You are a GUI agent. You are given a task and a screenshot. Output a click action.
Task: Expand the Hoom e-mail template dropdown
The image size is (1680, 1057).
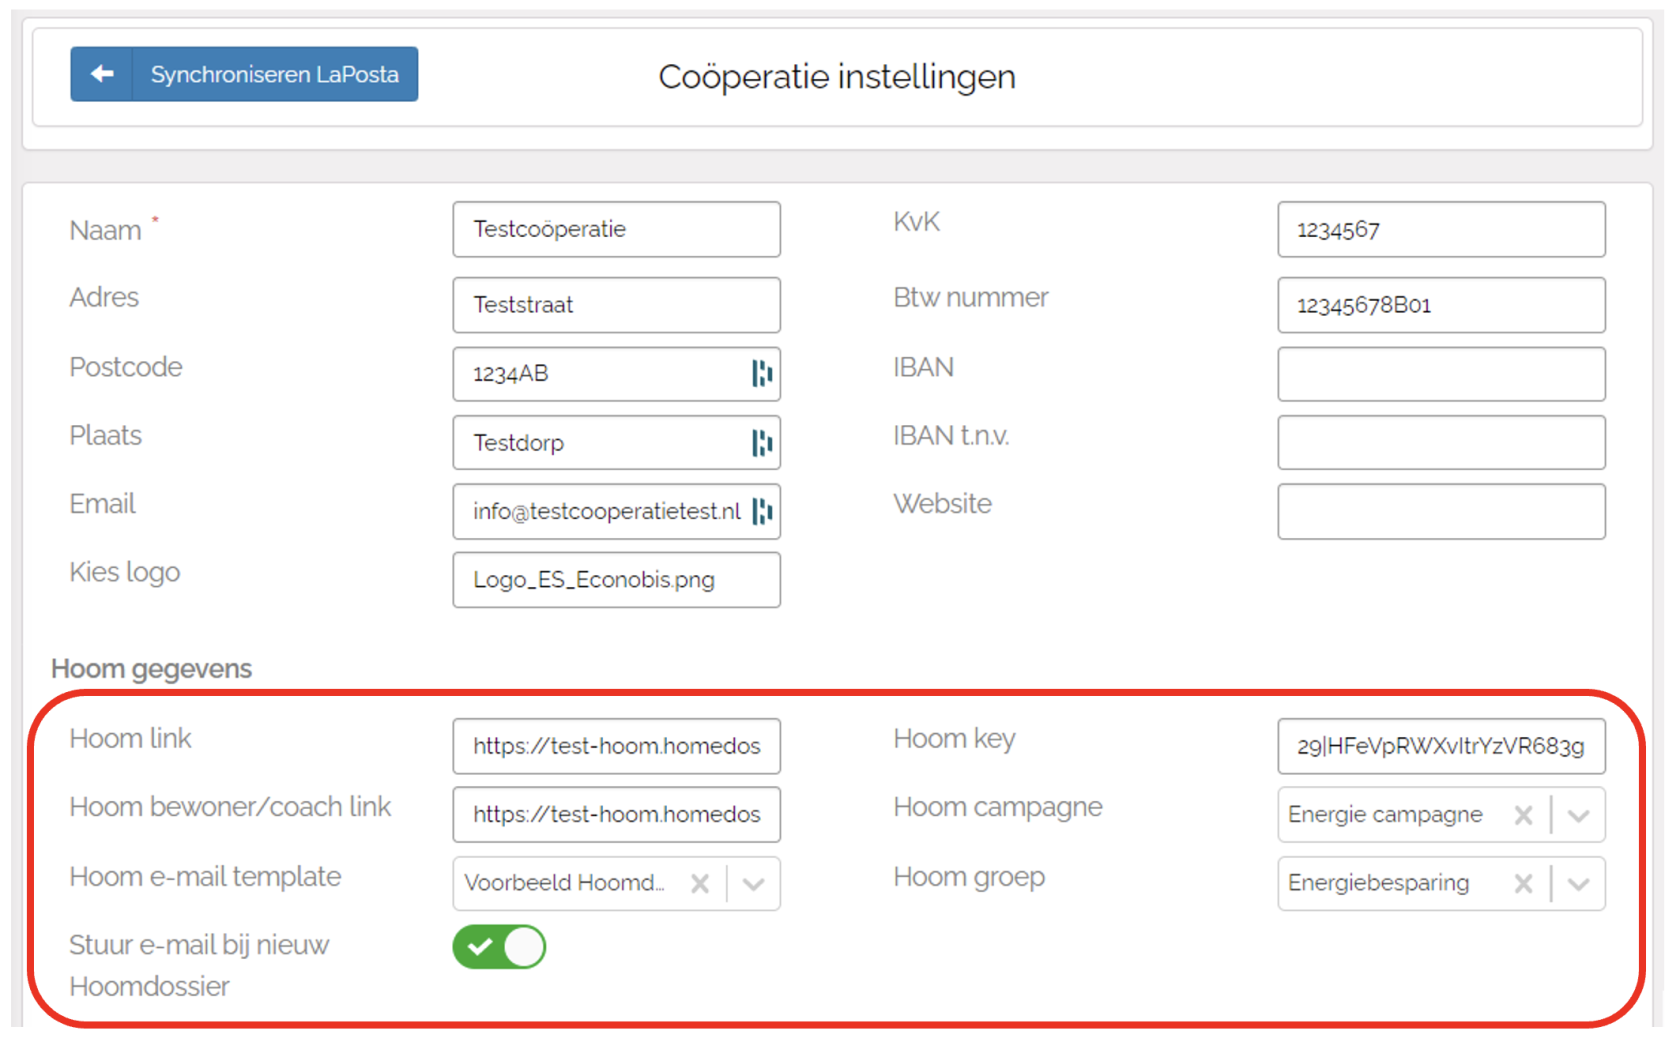coord(754,884)
